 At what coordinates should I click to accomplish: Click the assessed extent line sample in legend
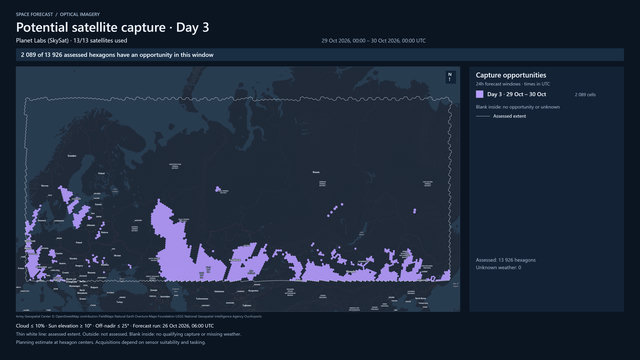483,116
